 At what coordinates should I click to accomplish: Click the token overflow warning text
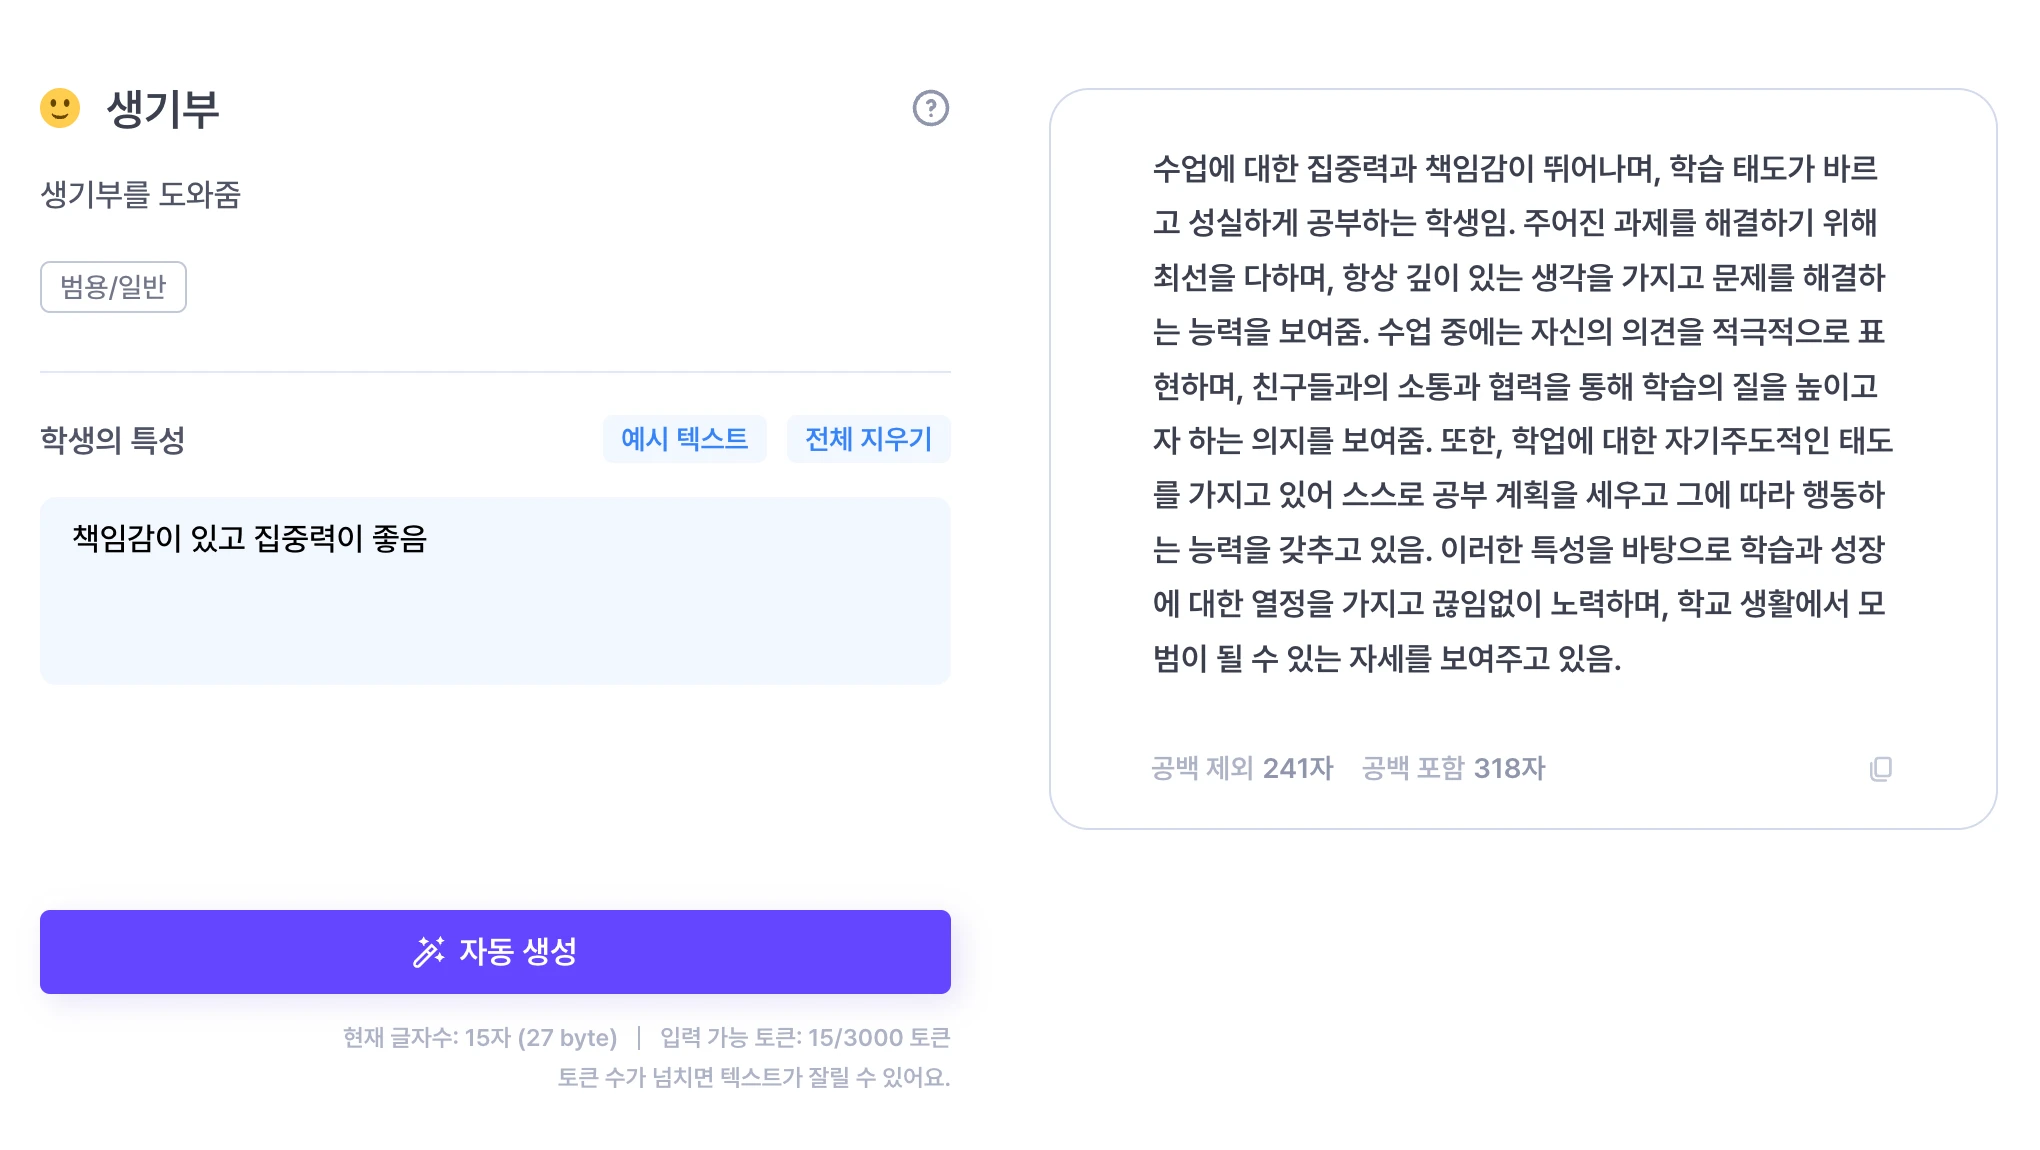coord(754,1078)
